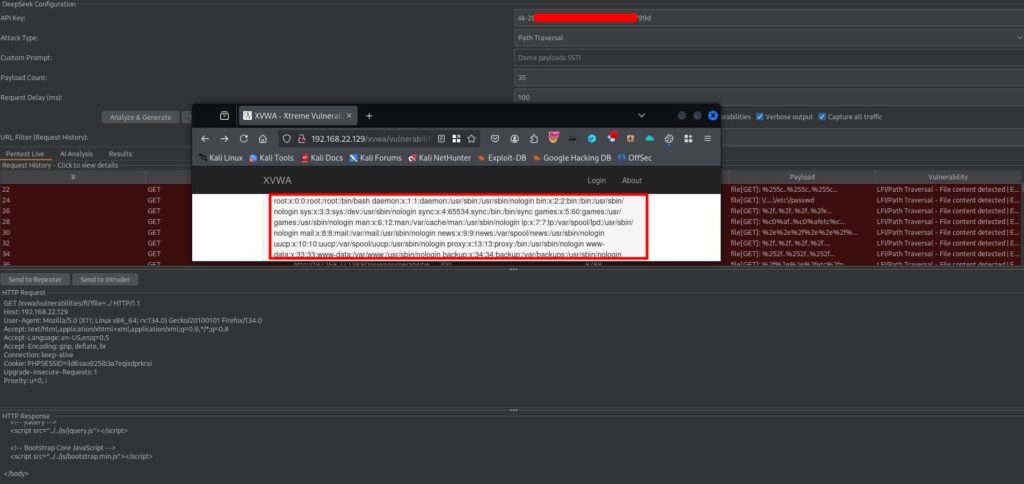This screenshot has height=484, width=1024.
Task: Select request history row 34
Action: [x=511, y=253]
